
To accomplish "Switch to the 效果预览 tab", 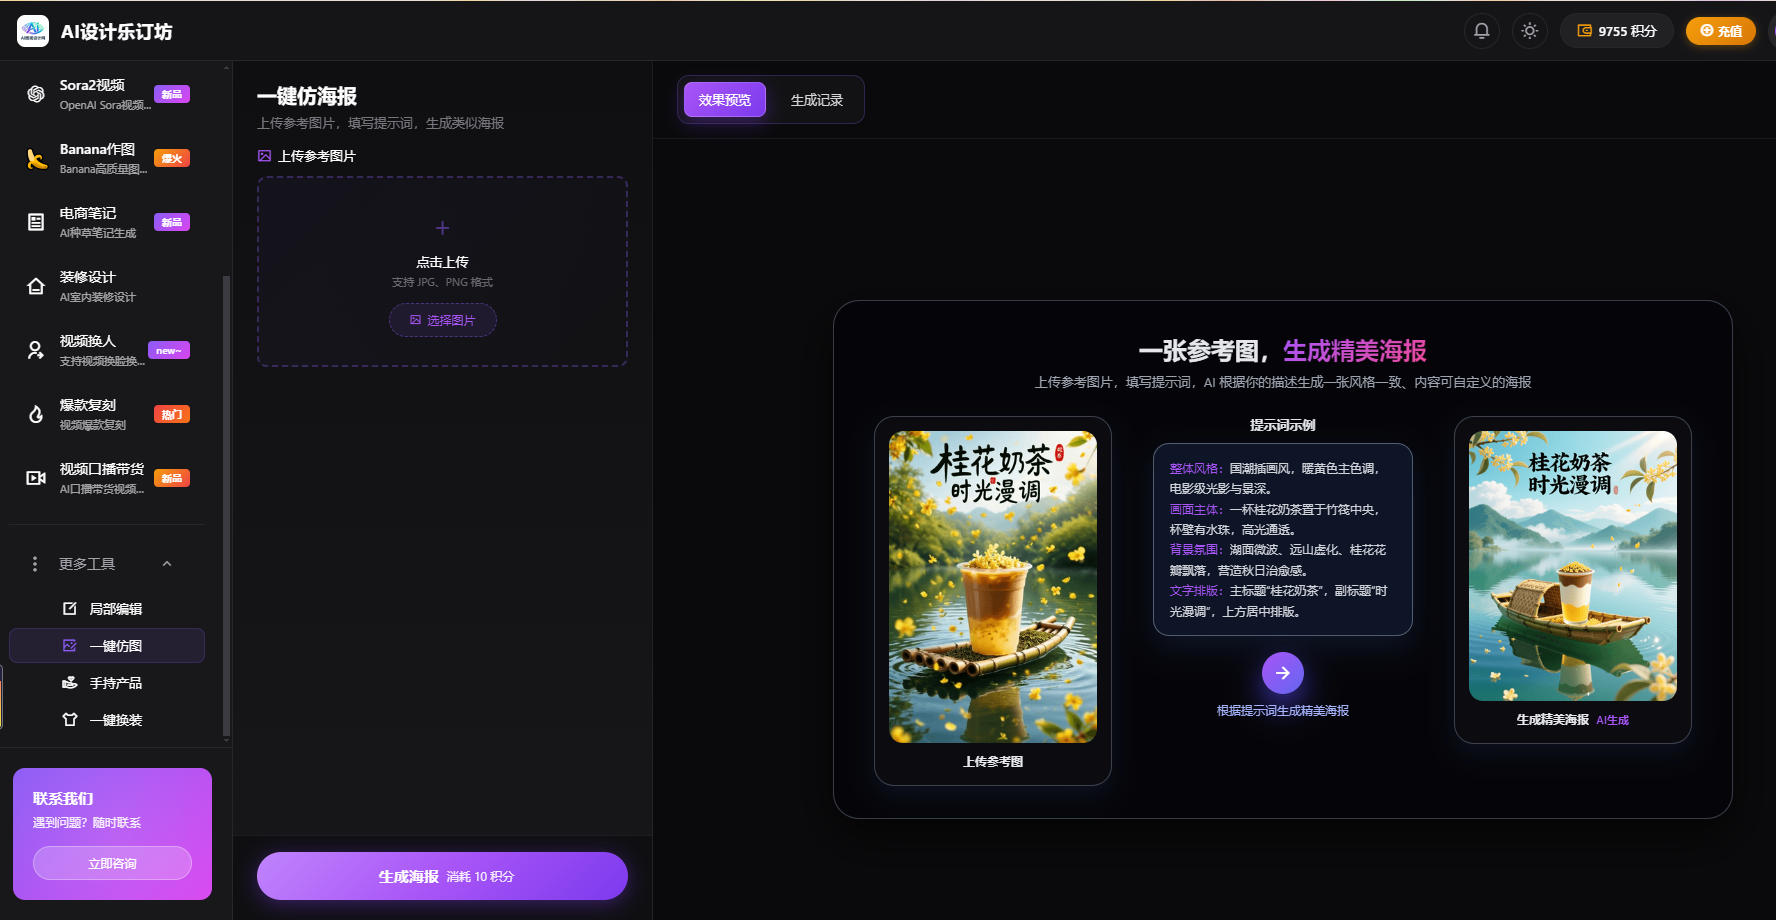I will tap(724, 100).
